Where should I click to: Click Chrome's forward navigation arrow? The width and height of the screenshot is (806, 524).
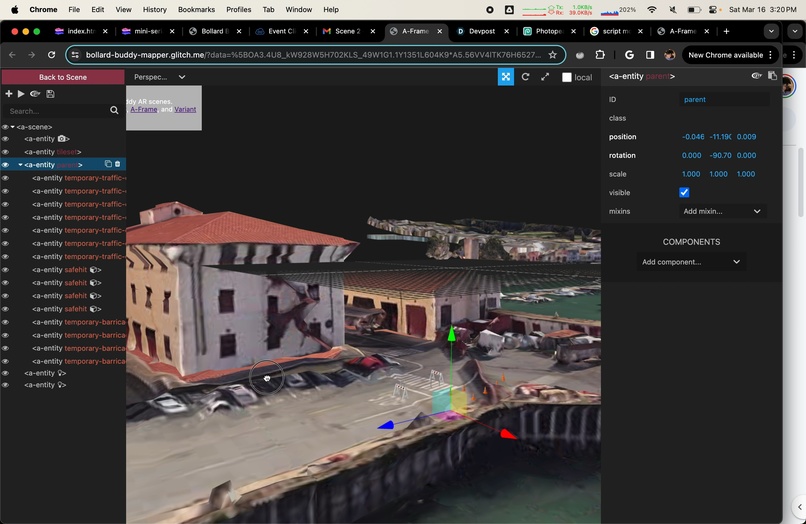point(31,55)
